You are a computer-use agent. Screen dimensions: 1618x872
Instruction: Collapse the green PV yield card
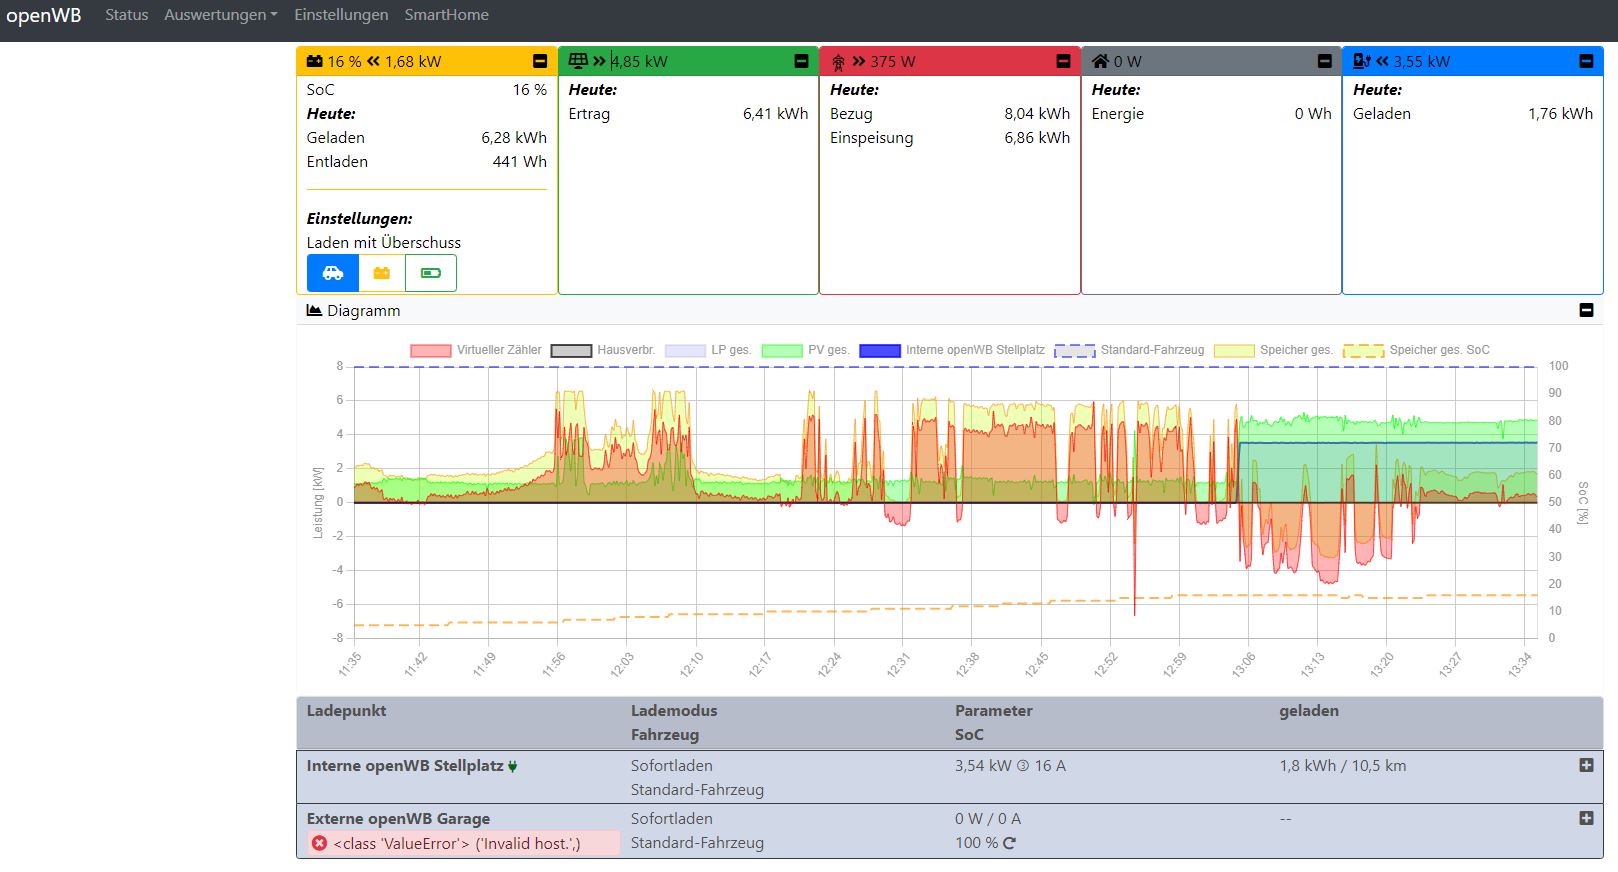[801, 61]
